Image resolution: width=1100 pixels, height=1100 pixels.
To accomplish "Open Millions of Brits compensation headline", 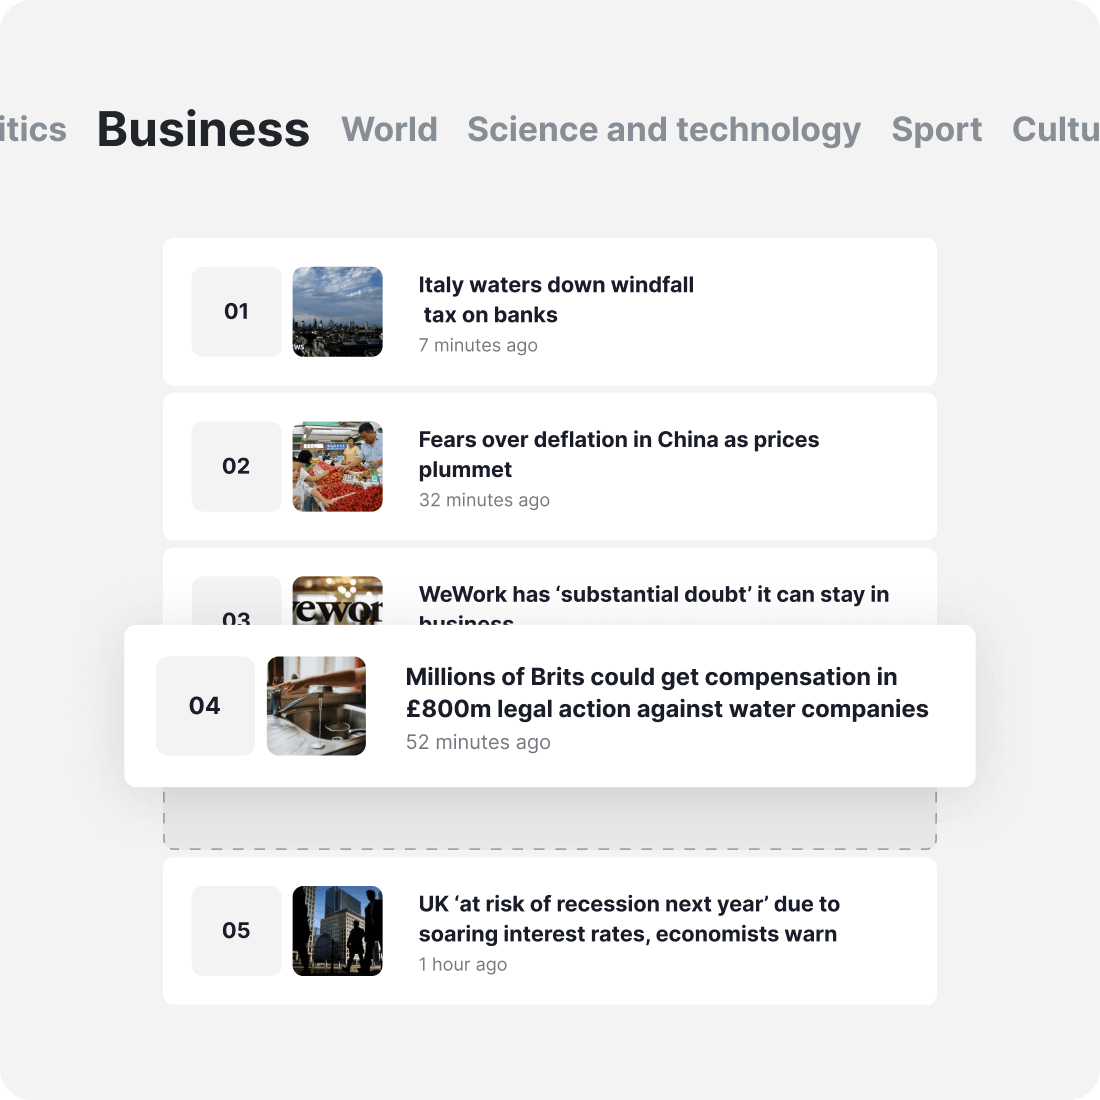I will tap(666, 692).
